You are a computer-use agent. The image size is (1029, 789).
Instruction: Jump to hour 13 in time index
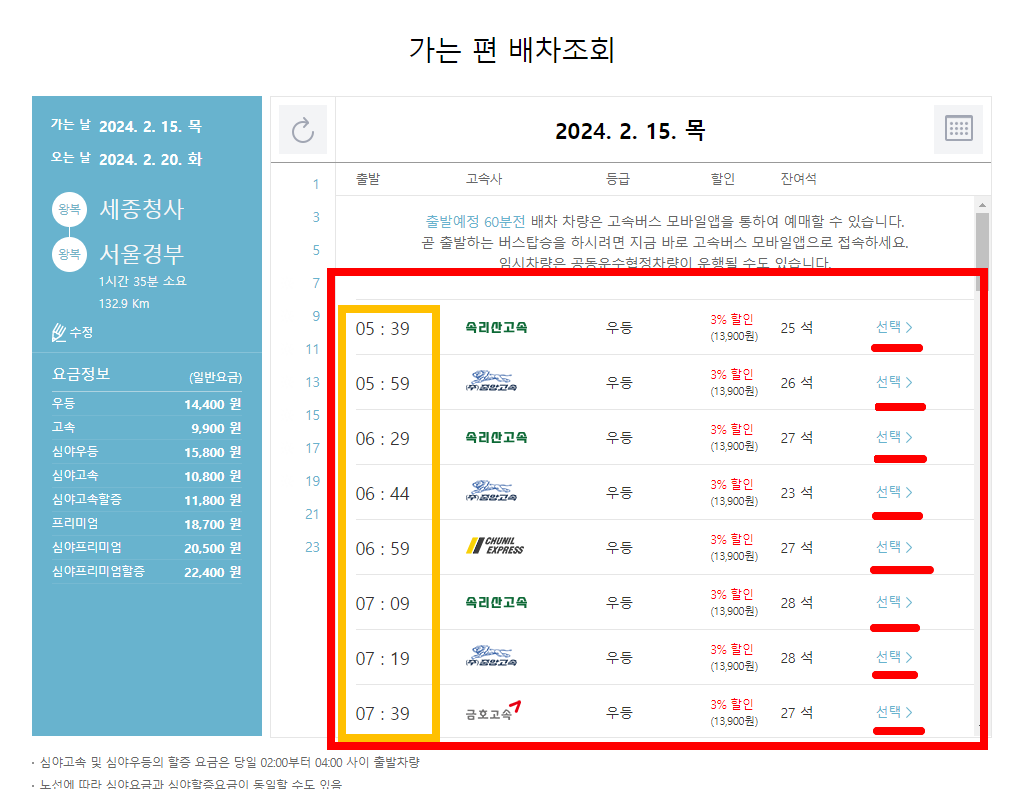pos(312,382)
